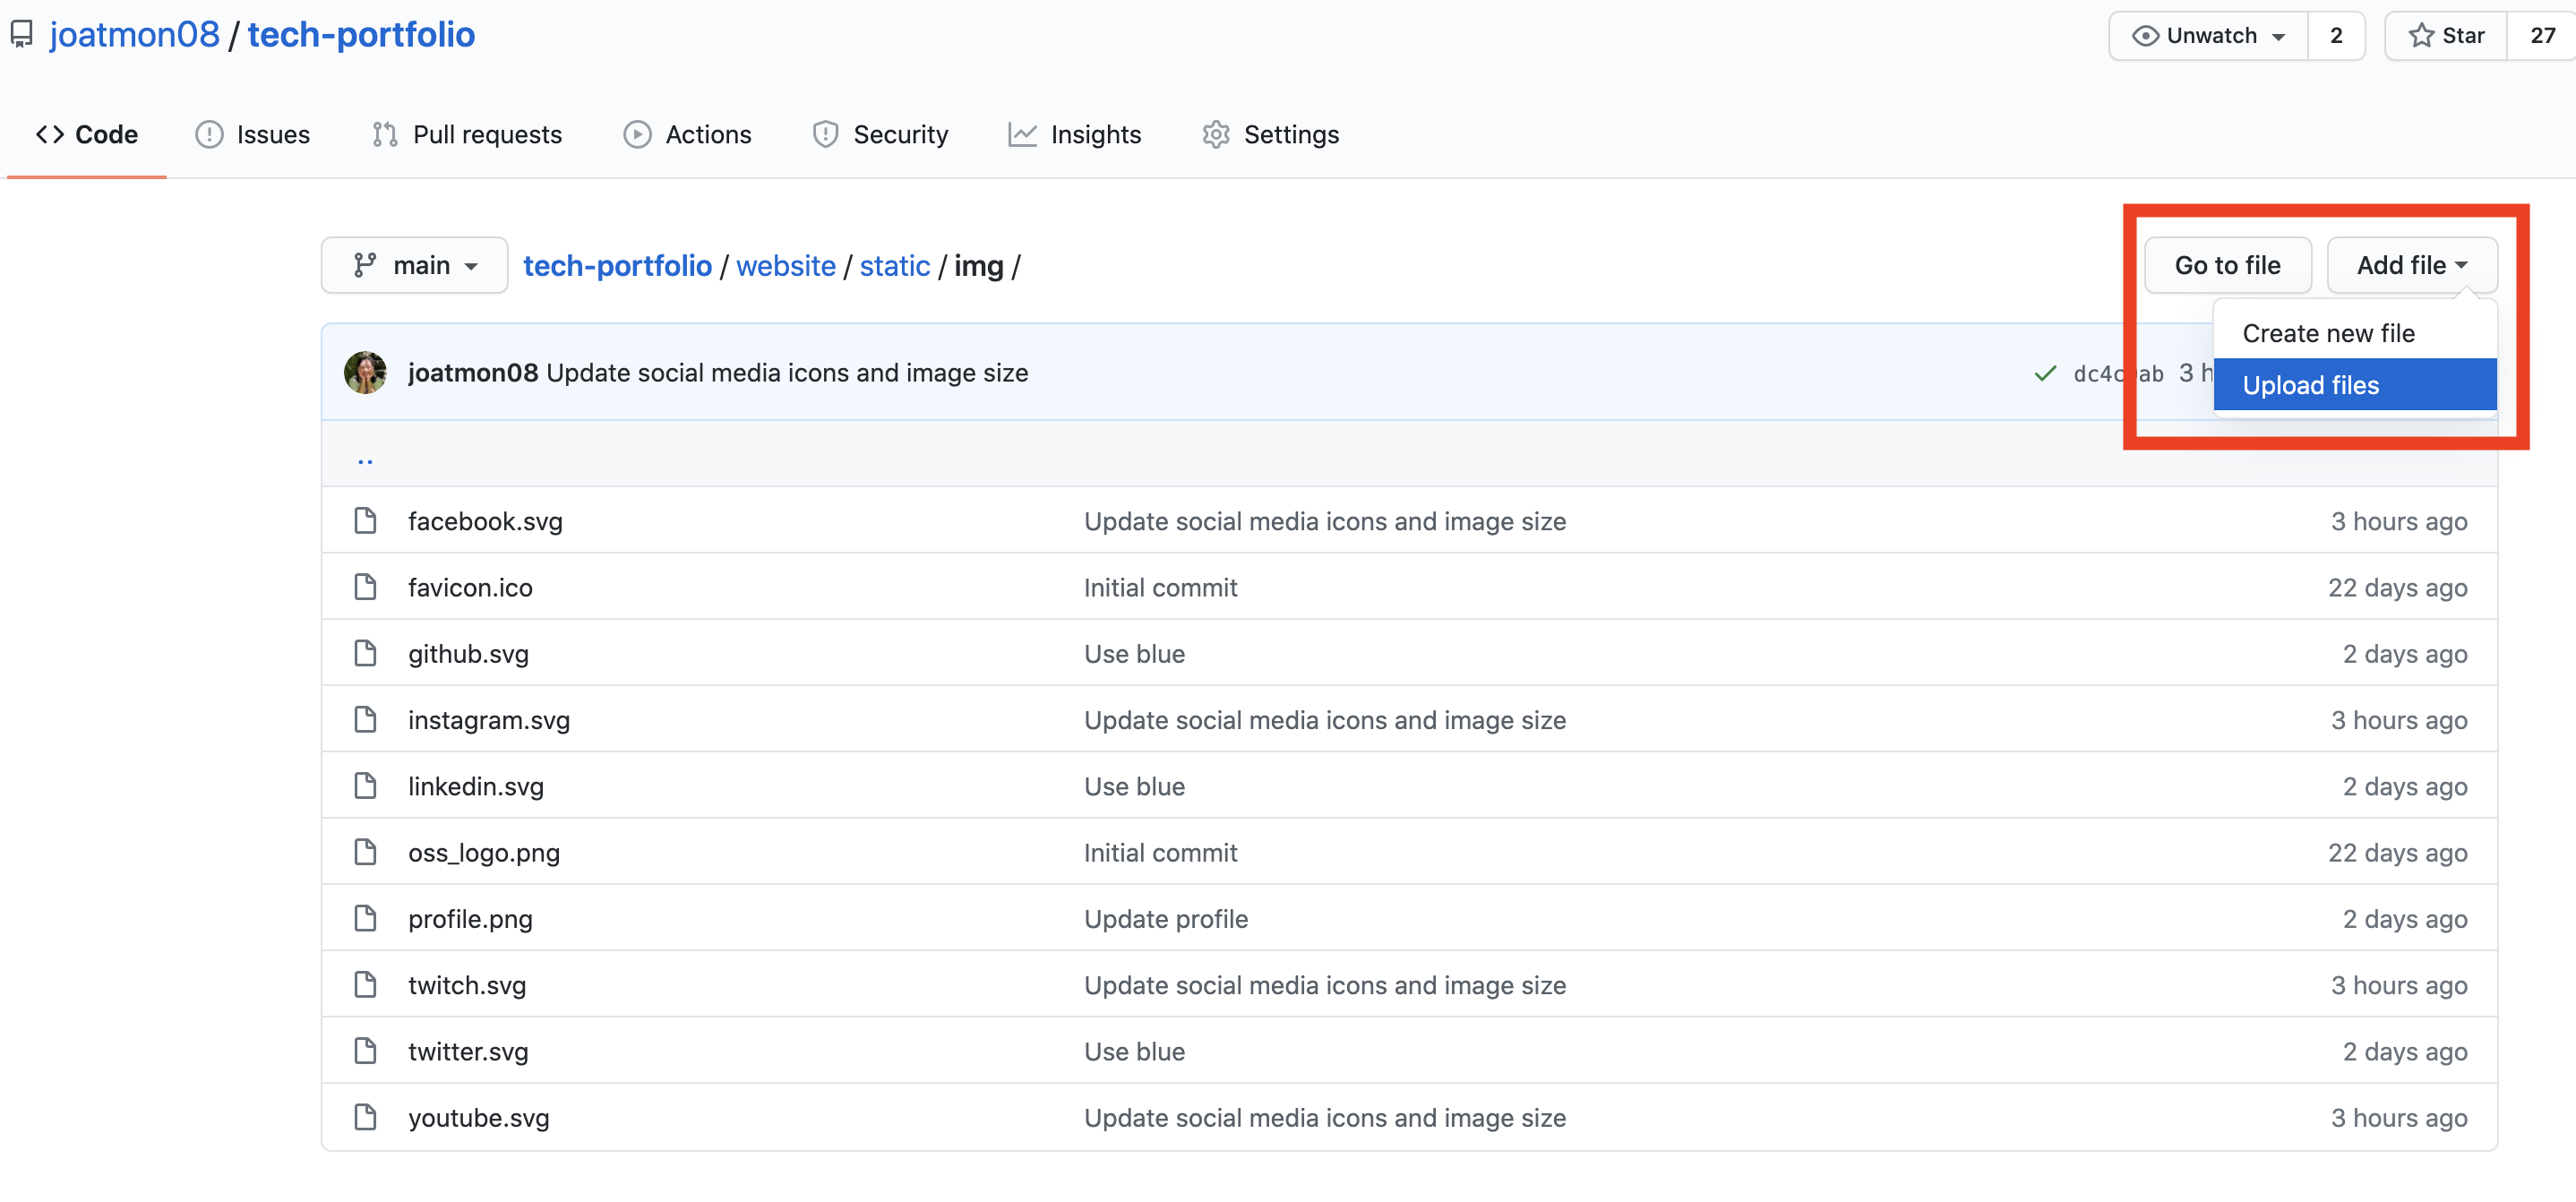Screen dimensions: 2576x1202
Task: Switch to the Pull requests tab
Action: click(467, 134)
